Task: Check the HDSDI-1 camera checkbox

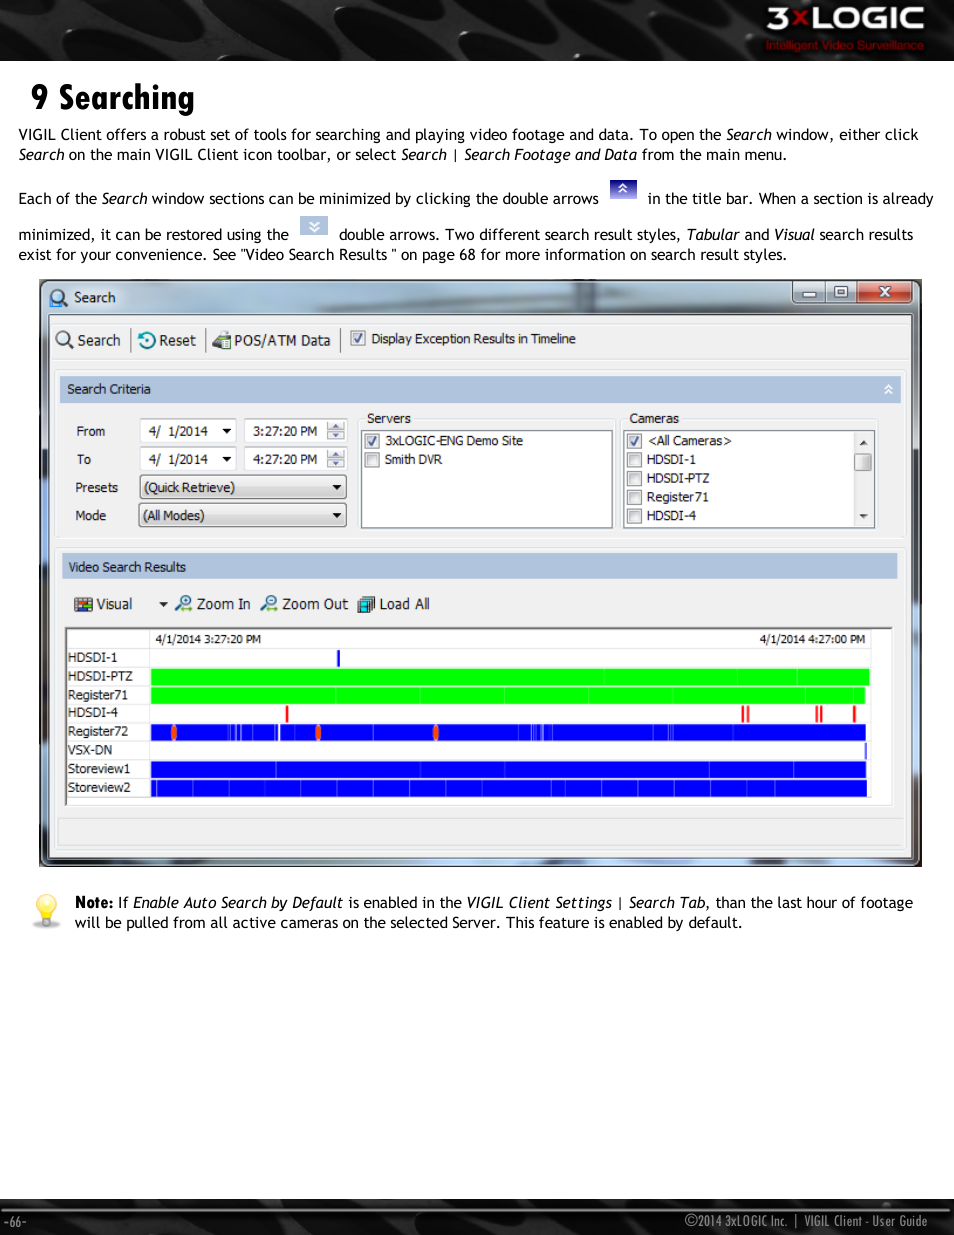Action: coord(634,460)
